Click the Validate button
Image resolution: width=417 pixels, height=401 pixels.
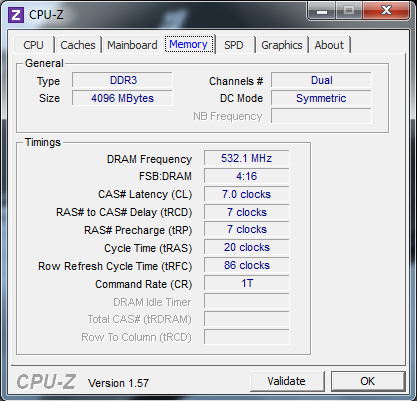pyautogui.click(x=287, y=381)
